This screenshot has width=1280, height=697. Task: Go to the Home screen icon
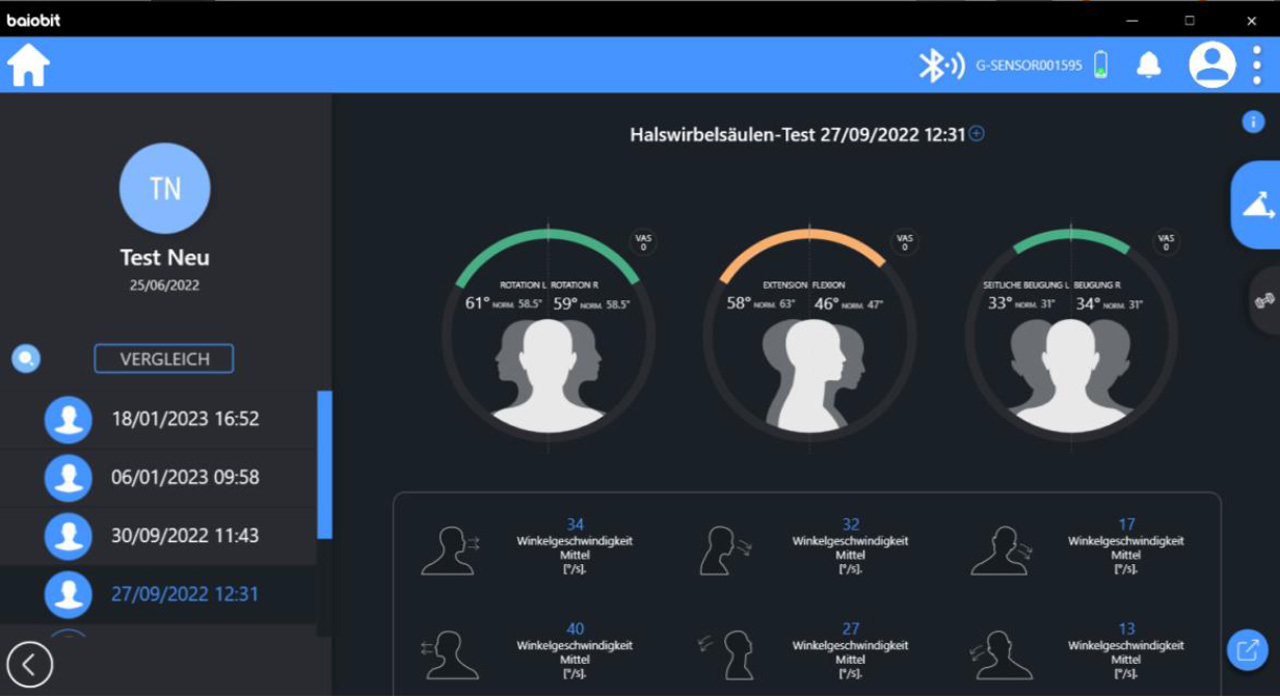click(28, 66)
